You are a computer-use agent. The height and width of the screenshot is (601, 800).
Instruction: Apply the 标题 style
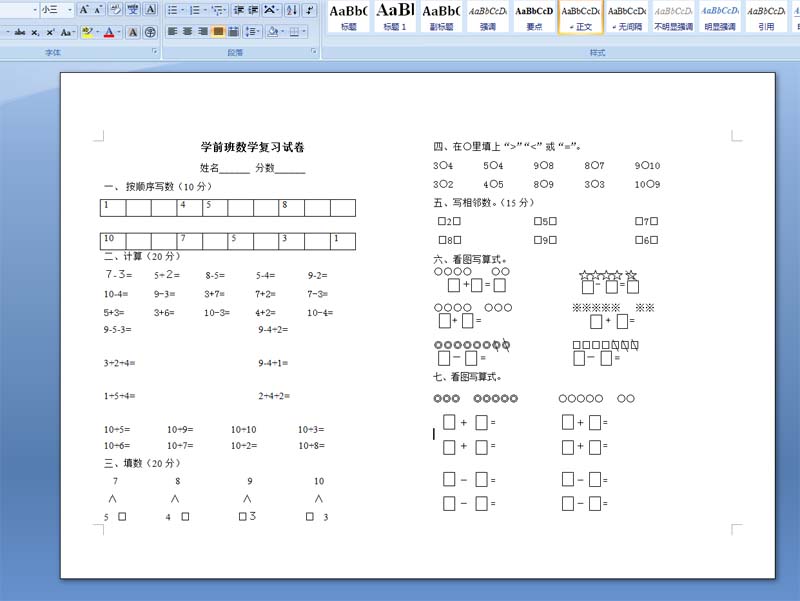(x=348, y=17)
